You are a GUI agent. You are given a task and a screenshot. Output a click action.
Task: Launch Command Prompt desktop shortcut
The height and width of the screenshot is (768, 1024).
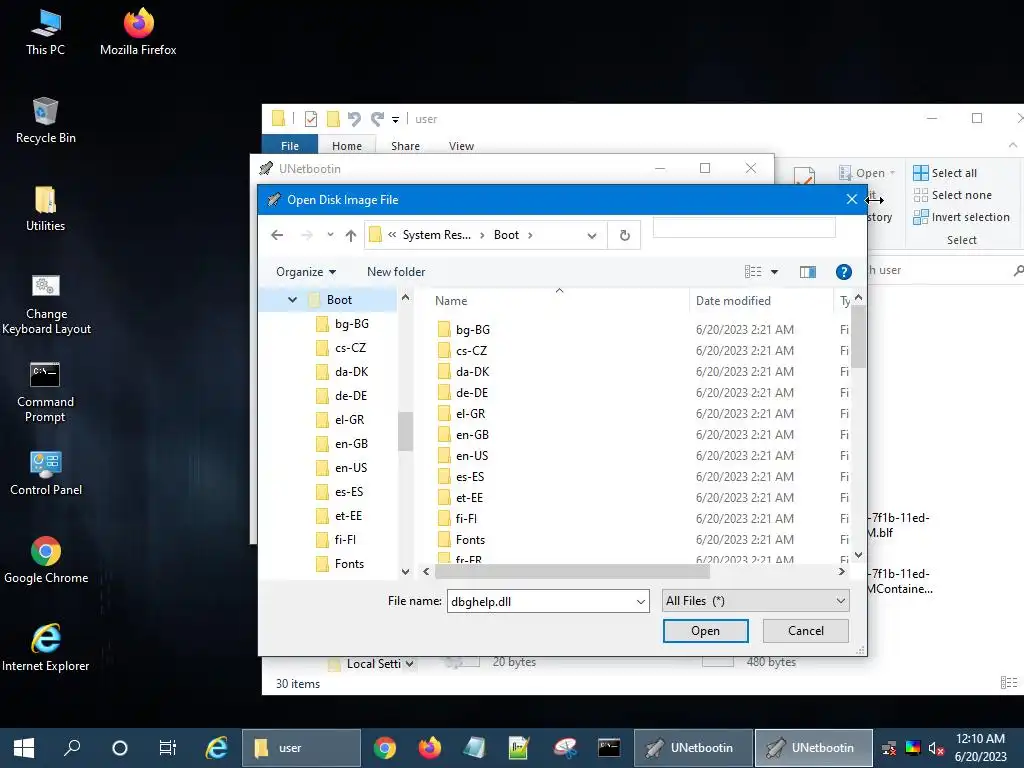pyautogui.click(x=45, y=392)
